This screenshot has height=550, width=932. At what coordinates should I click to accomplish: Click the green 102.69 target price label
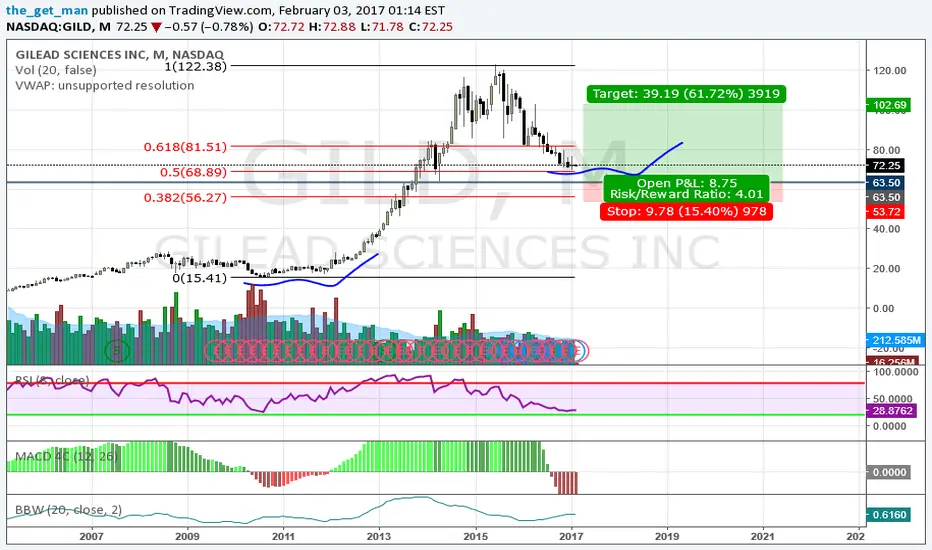887,105
